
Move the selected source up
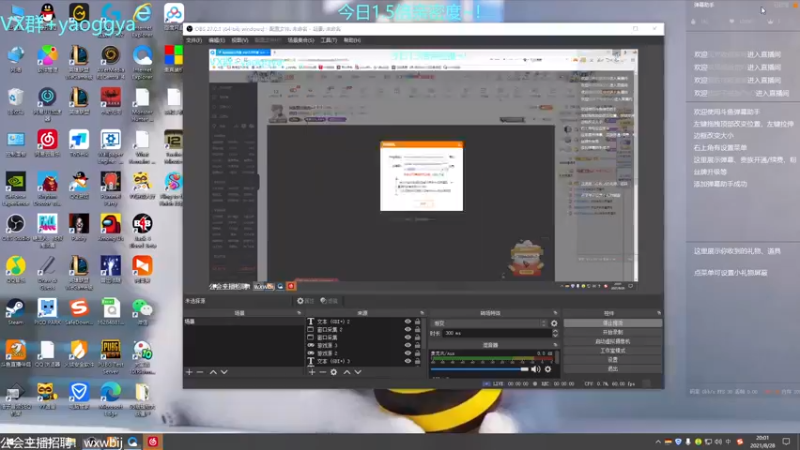(x=347, y=372)
